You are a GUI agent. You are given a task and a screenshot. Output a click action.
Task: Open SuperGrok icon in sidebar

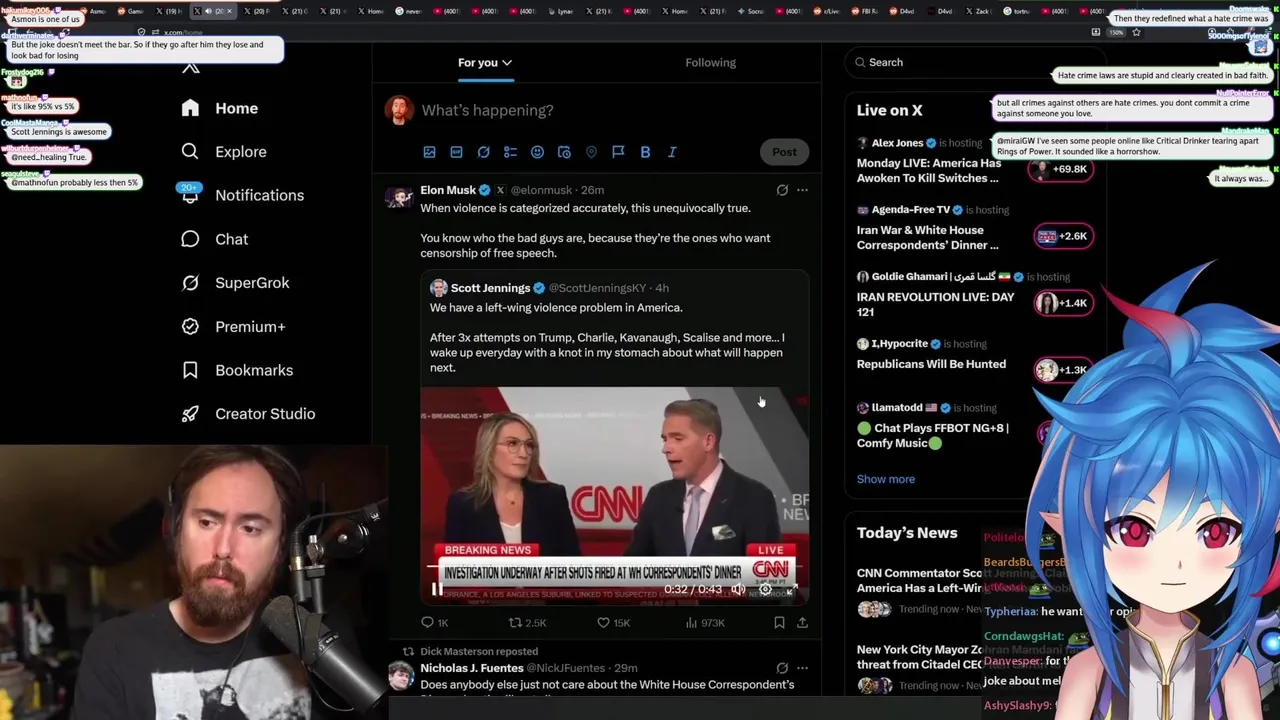(x=190, y=283)
